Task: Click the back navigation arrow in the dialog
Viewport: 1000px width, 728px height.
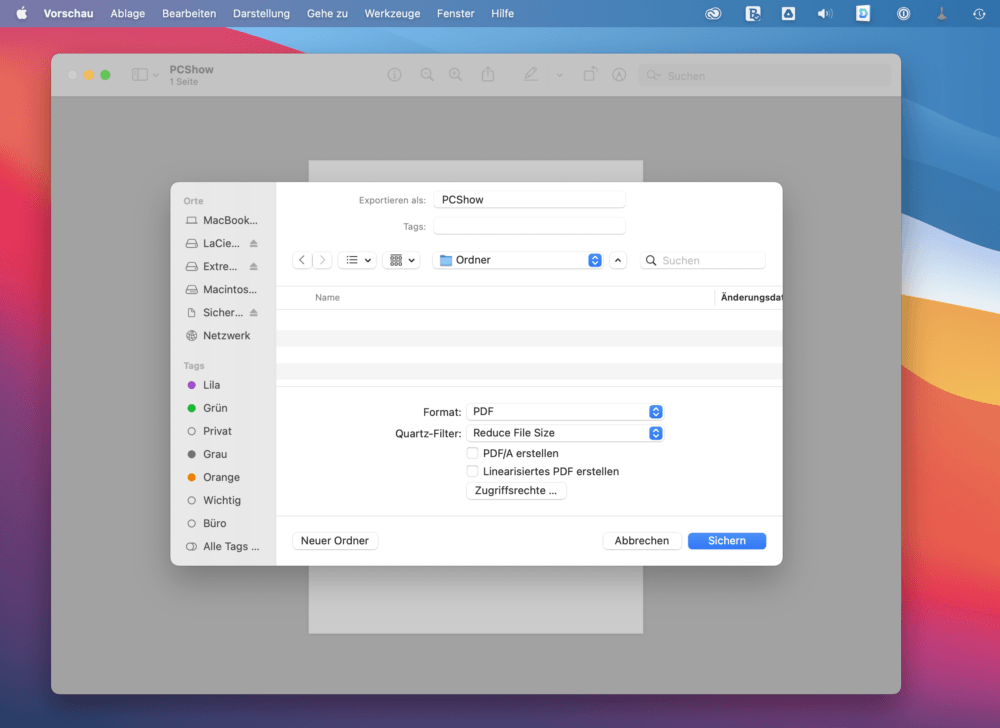Action: click(x=302, y=260)
